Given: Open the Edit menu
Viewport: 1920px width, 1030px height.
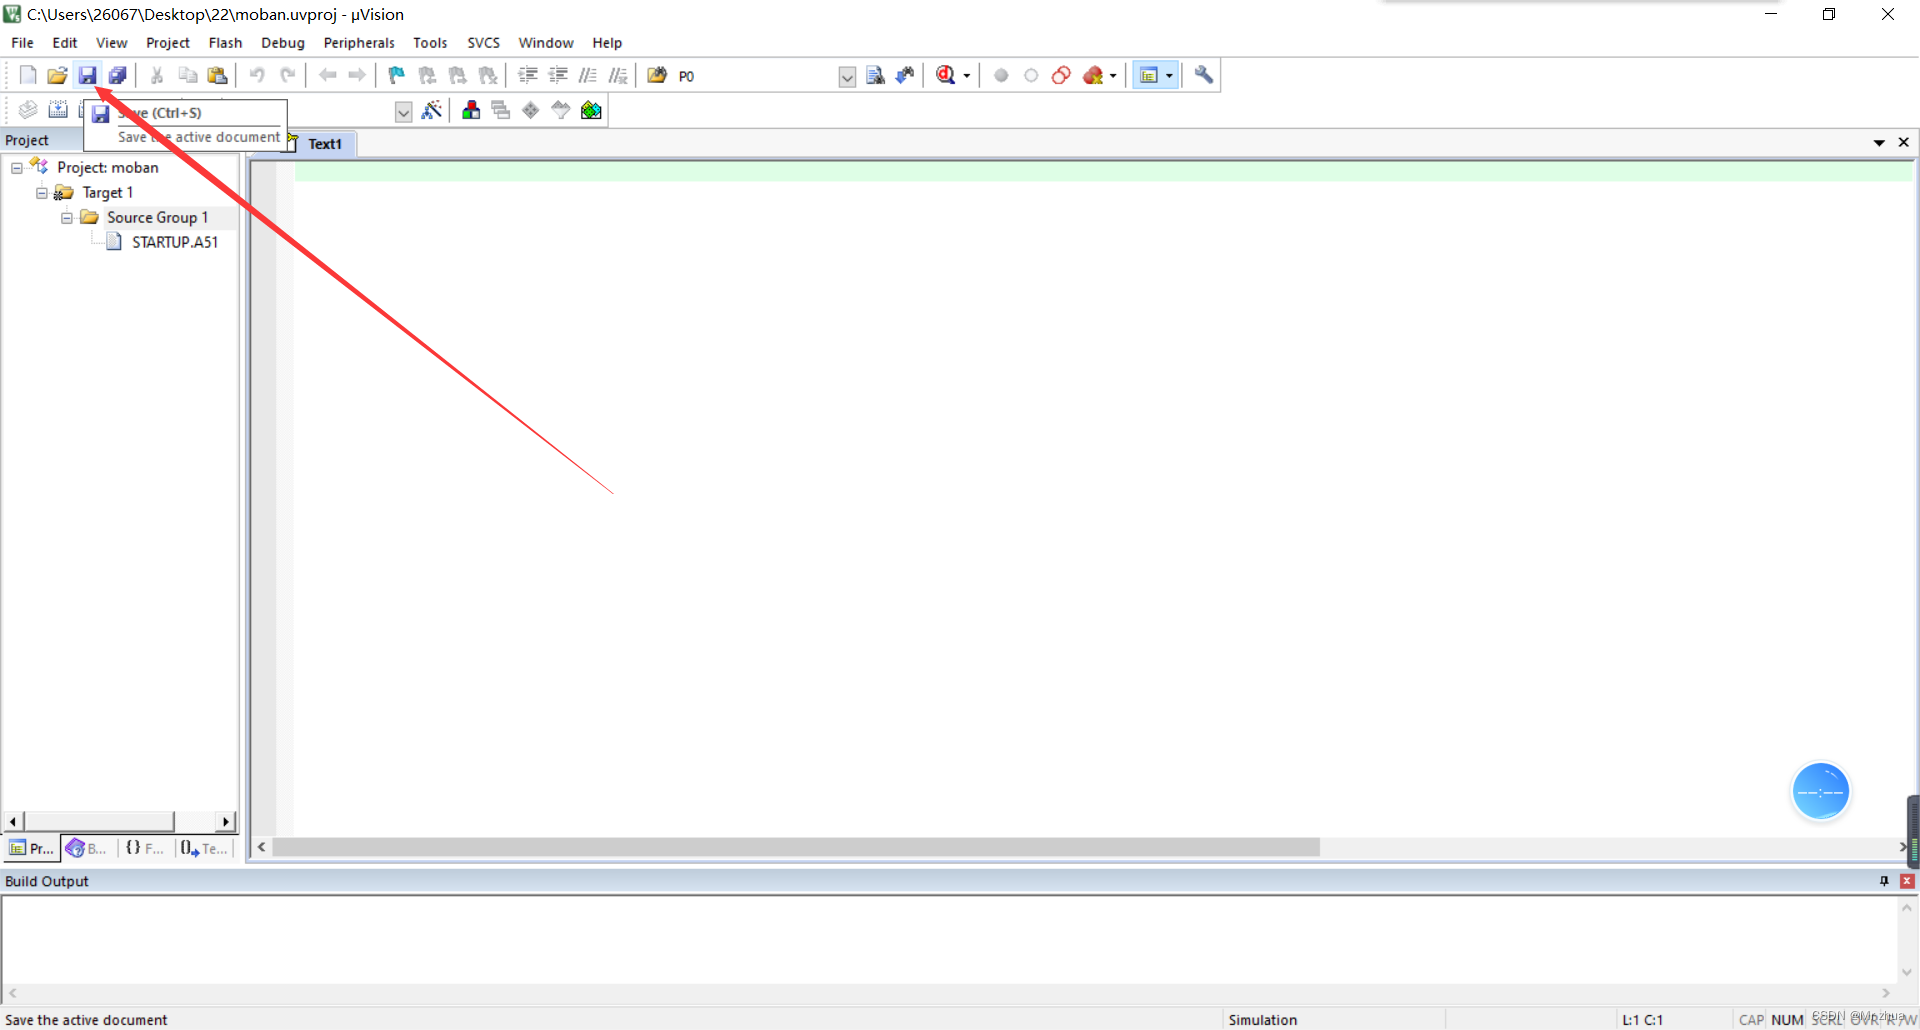Looking at the screenshot, I should [65, 43].
